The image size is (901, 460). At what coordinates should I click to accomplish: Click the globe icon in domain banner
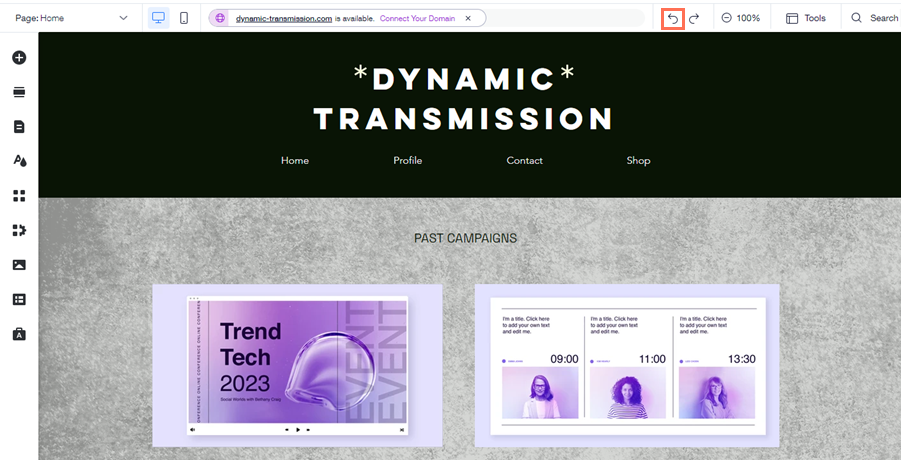[220, 18]
